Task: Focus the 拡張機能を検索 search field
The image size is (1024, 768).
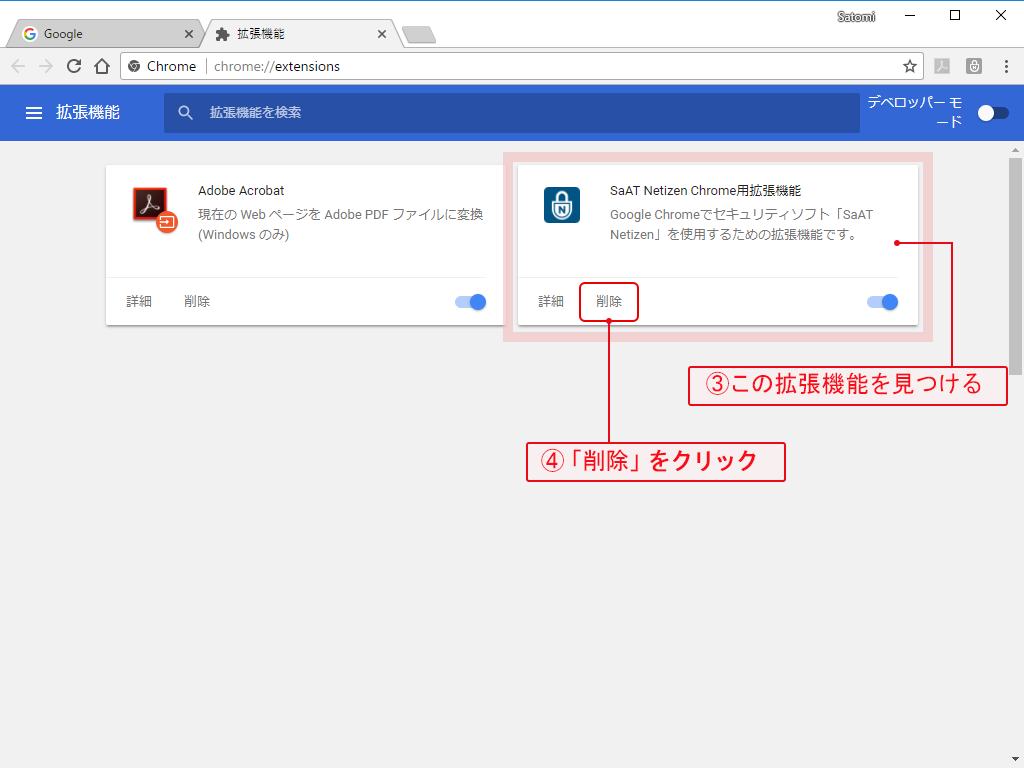Action: [511, 113]
